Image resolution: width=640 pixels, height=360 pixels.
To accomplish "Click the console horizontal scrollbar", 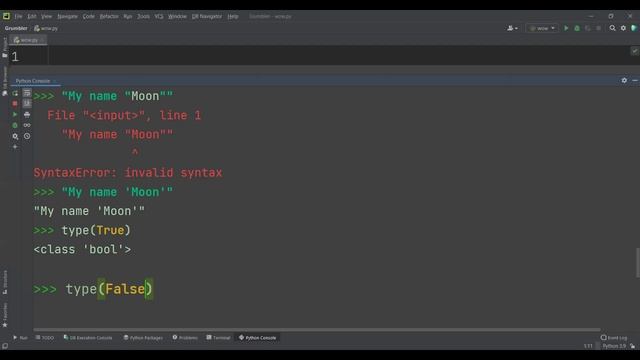I will (317, 329).
